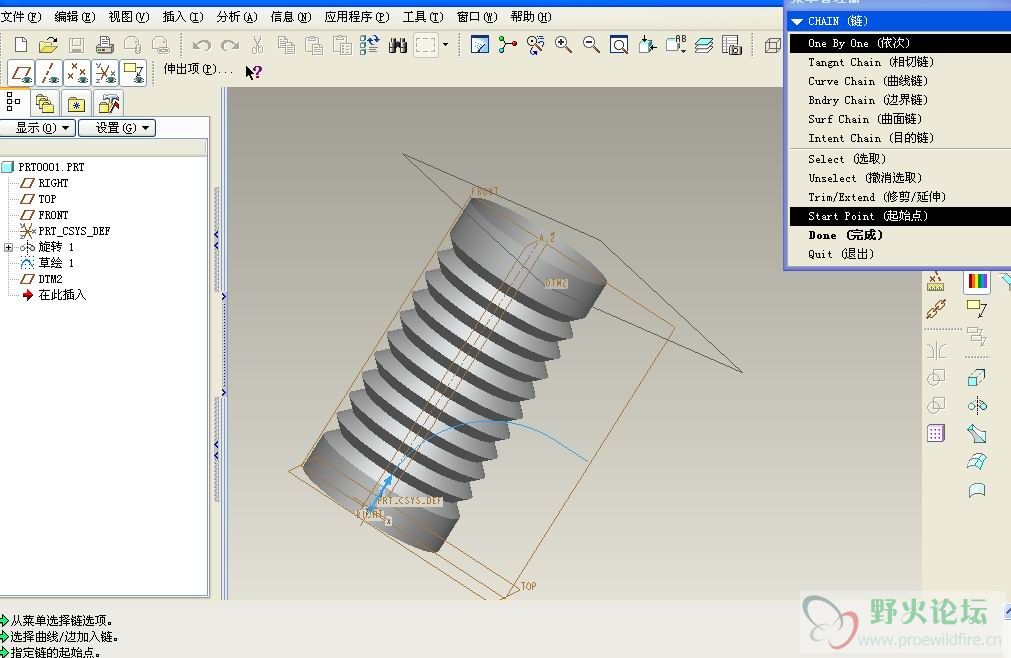Switch to the Model Tree tab
Viewport: 1011px width, 658px height.
point(14,102)
